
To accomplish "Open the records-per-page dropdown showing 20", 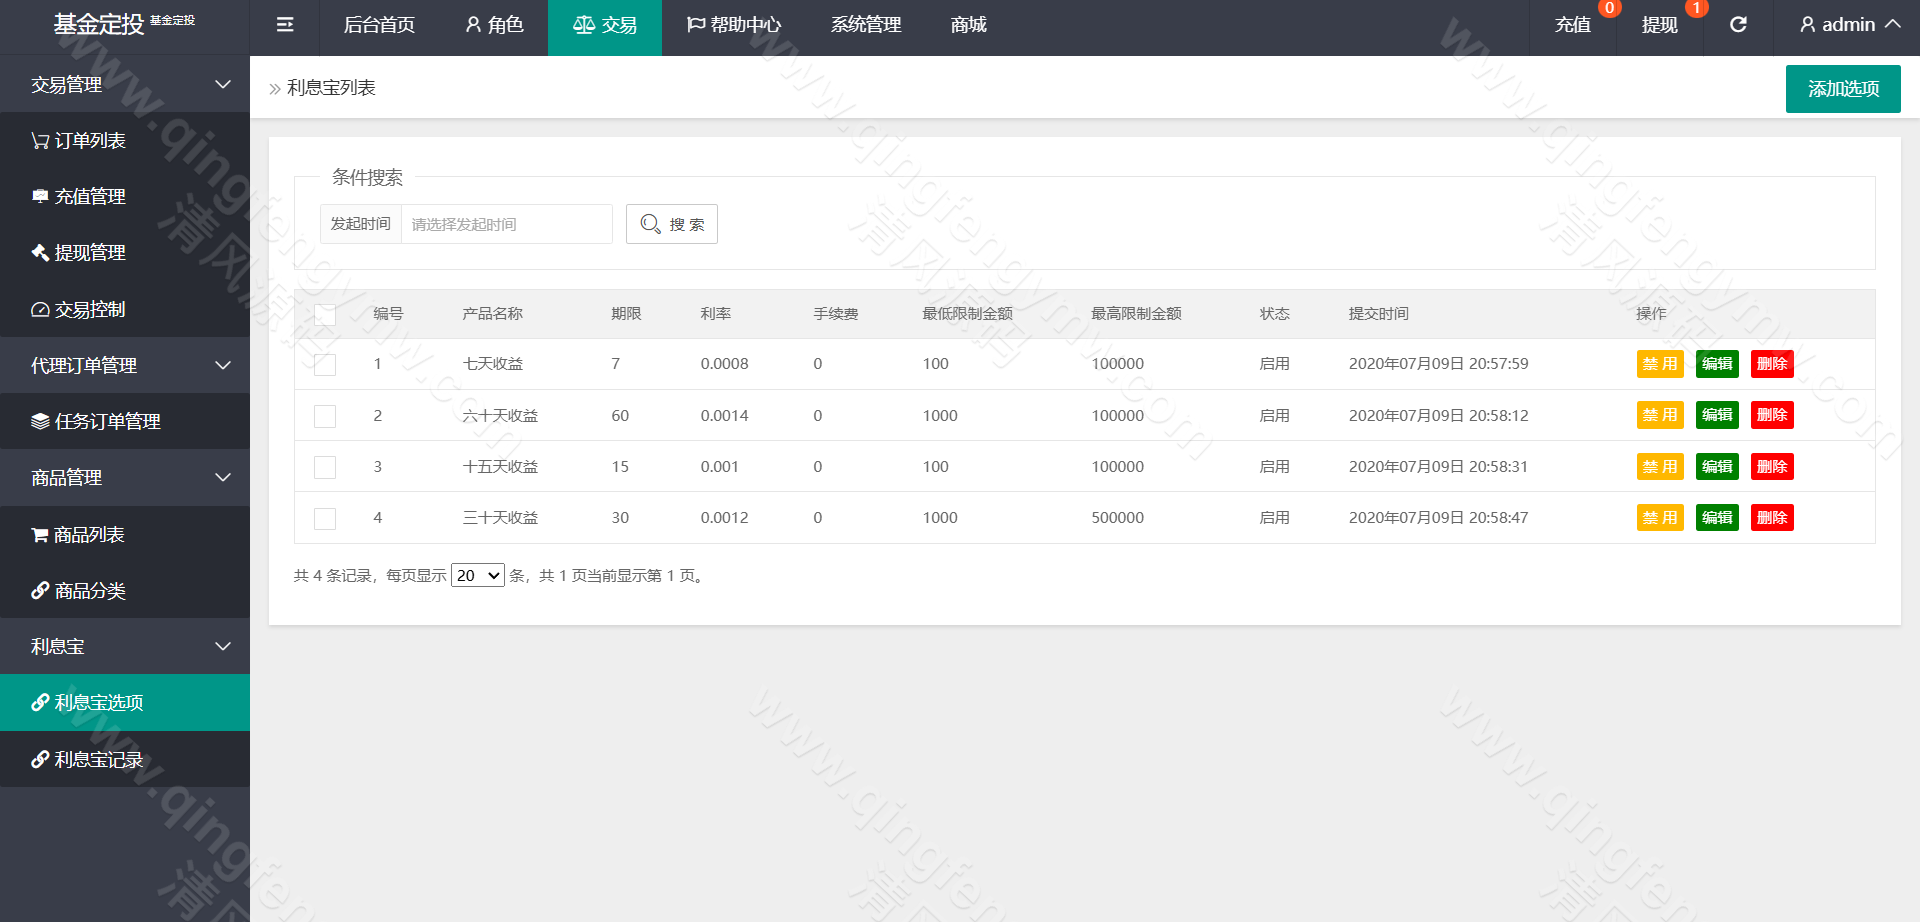I will point(478,576).
